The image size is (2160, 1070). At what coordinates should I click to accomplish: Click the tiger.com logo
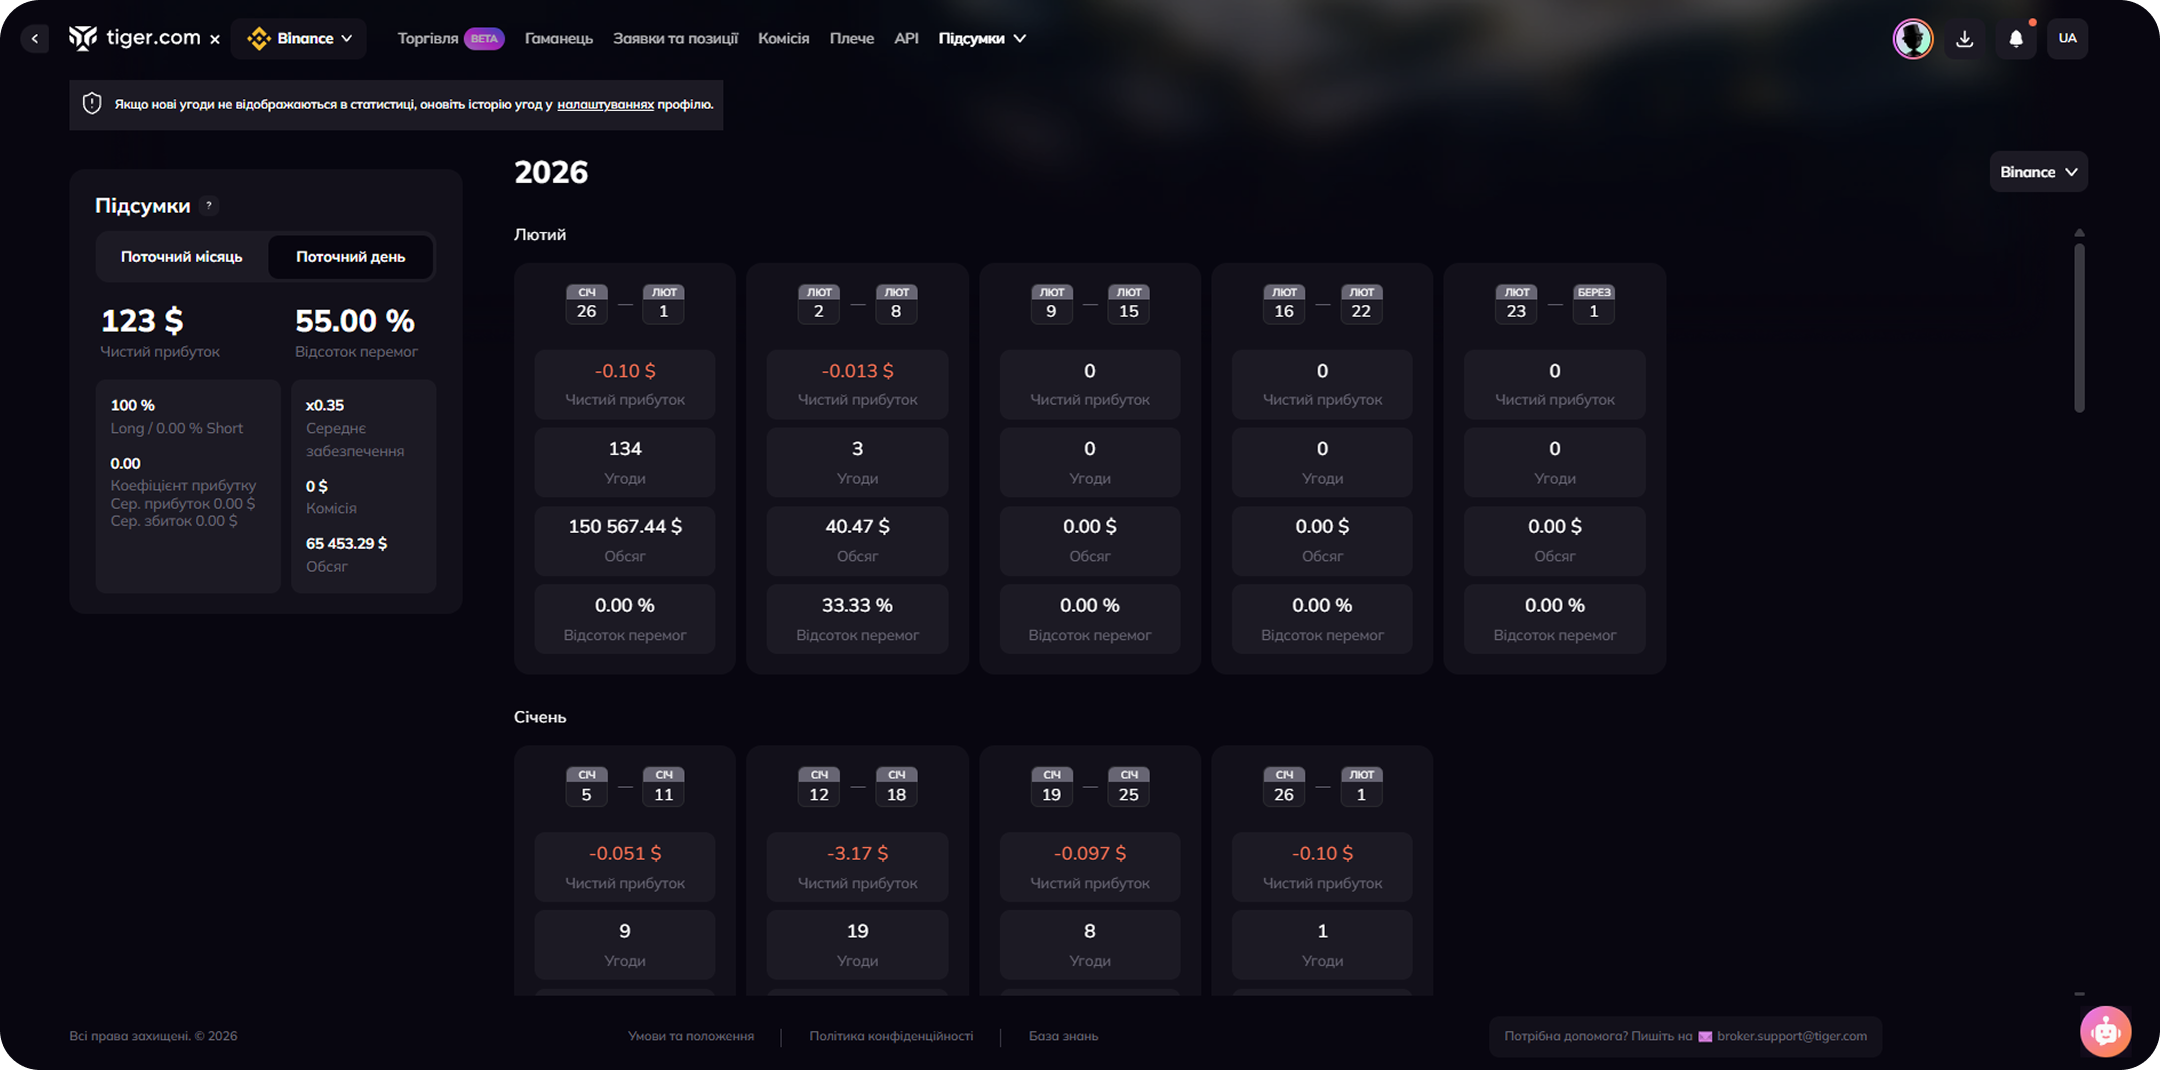point(134,38)
